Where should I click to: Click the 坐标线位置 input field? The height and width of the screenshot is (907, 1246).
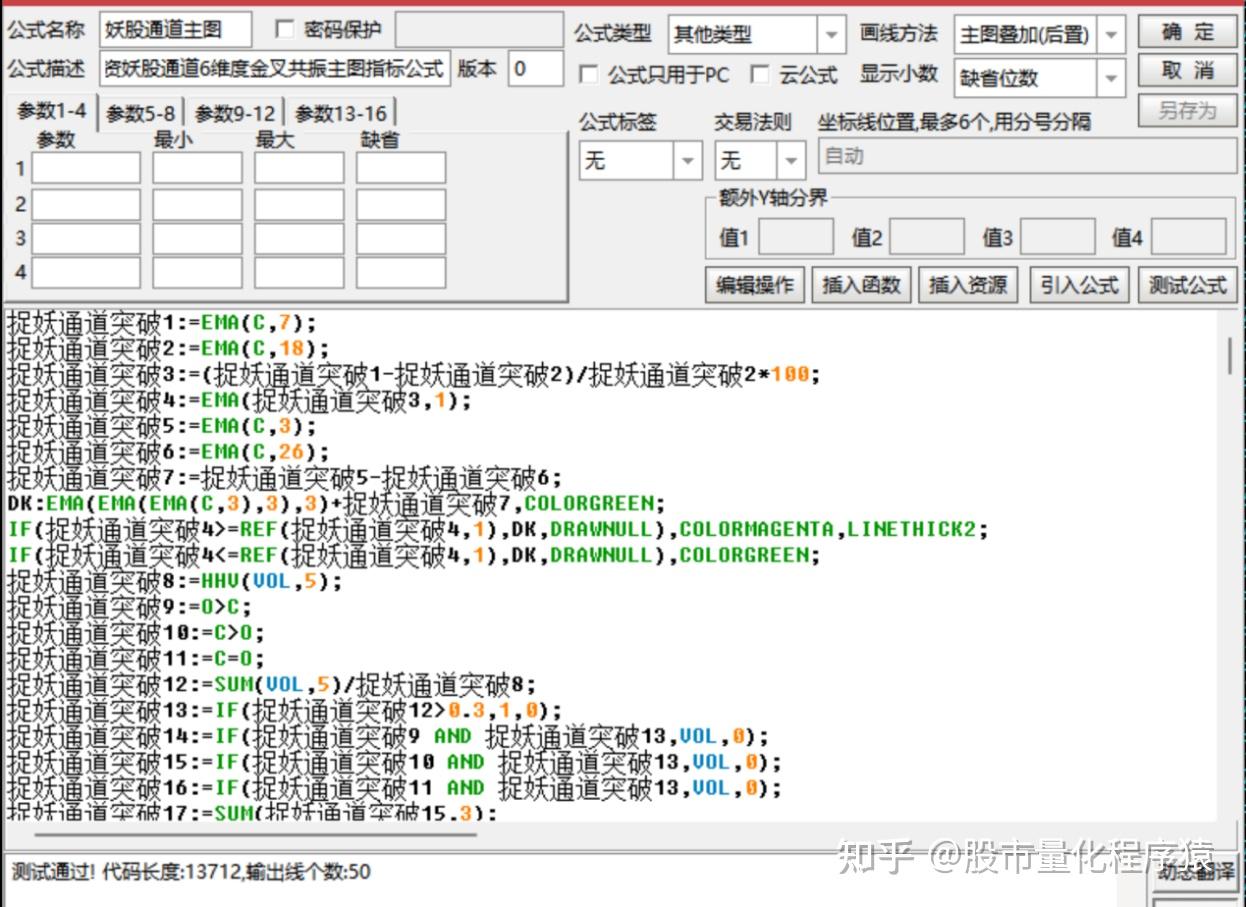tap(1027, 156)
